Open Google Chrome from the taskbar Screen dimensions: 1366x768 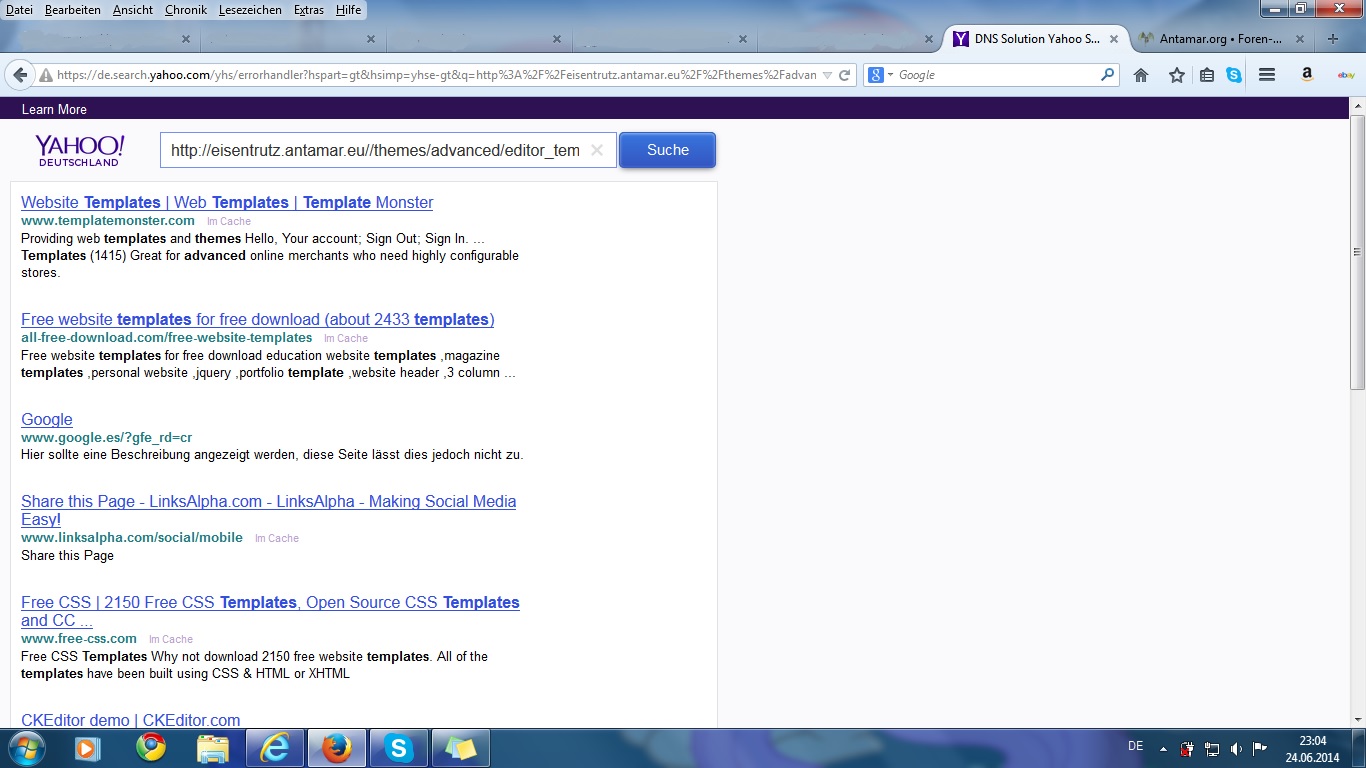(151, 747)
